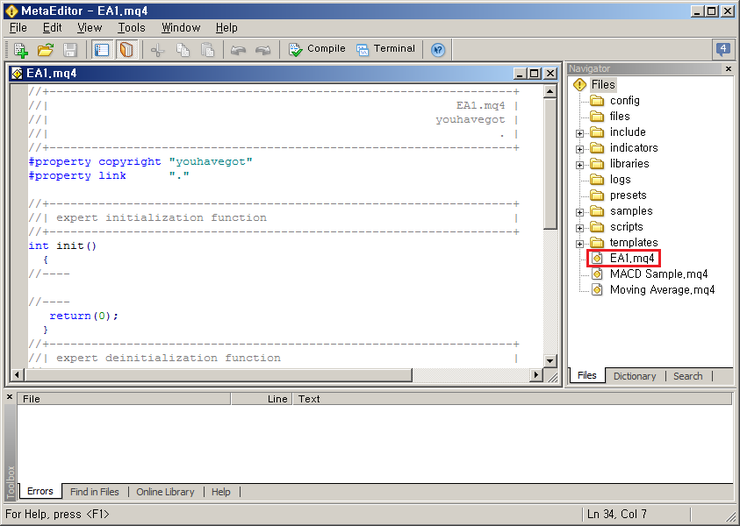The height and width of the screenshot is (526, 740).
Task: Create a new file with New icon
Action: (21, 50)
